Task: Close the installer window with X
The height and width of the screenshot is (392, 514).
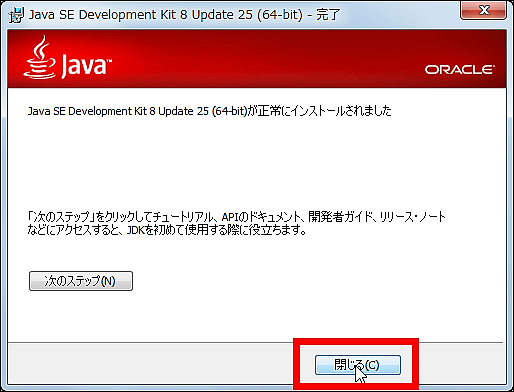Action: pos(483,11)
